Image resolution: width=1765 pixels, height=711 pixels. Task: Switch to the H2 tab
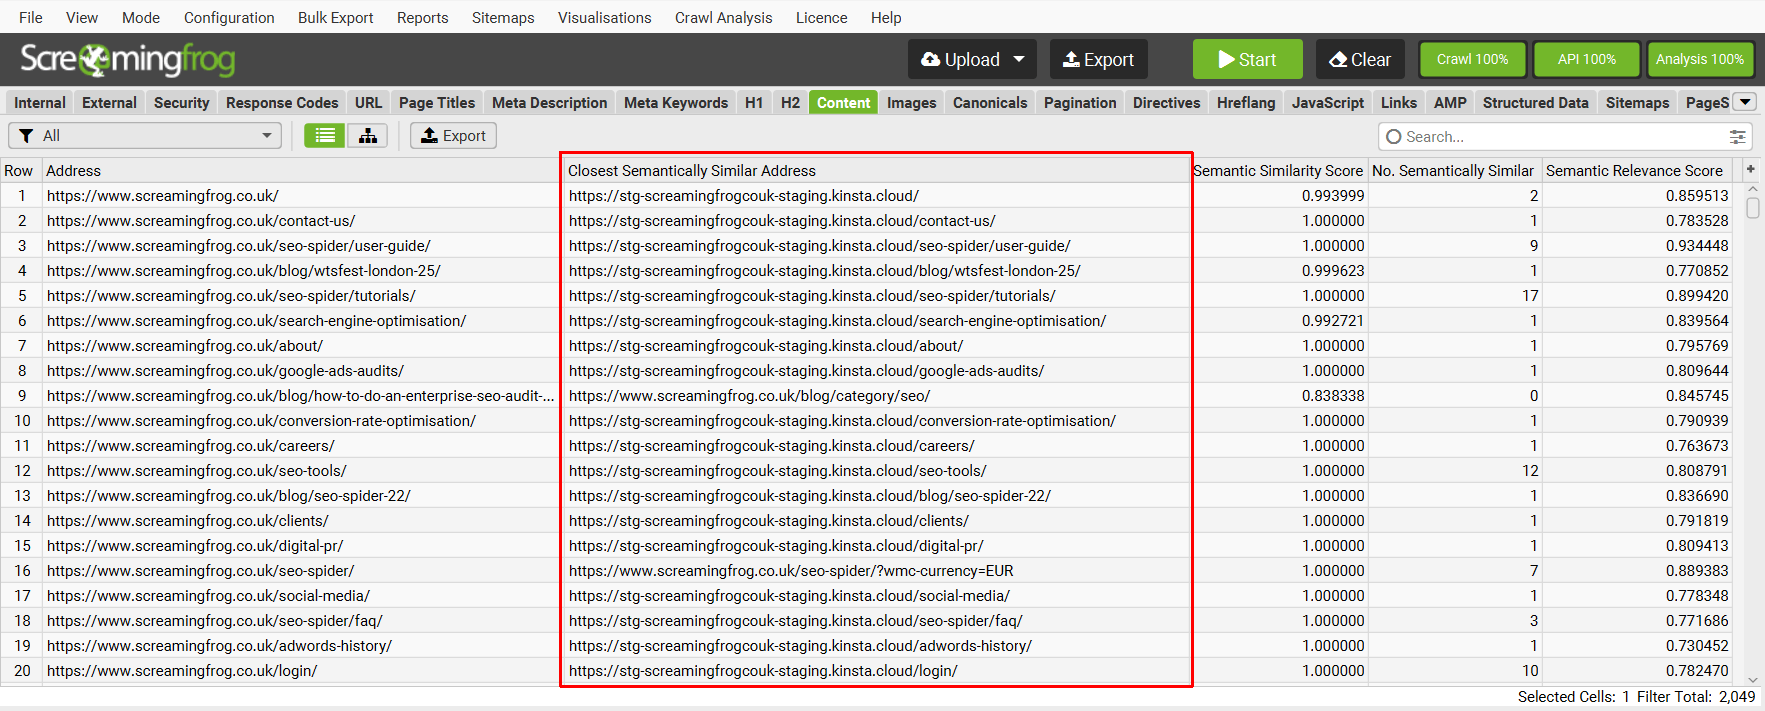[790, 102]
